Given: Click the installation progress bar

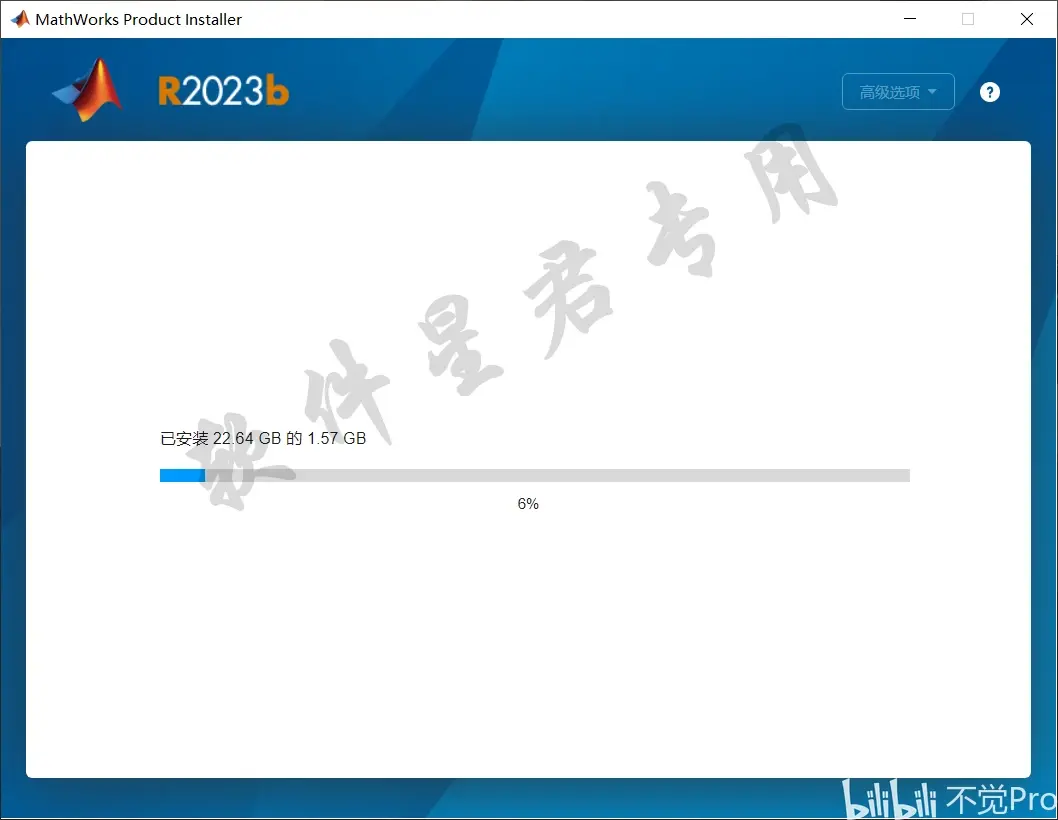Looking at the screenshot, I should click(534, 475).
